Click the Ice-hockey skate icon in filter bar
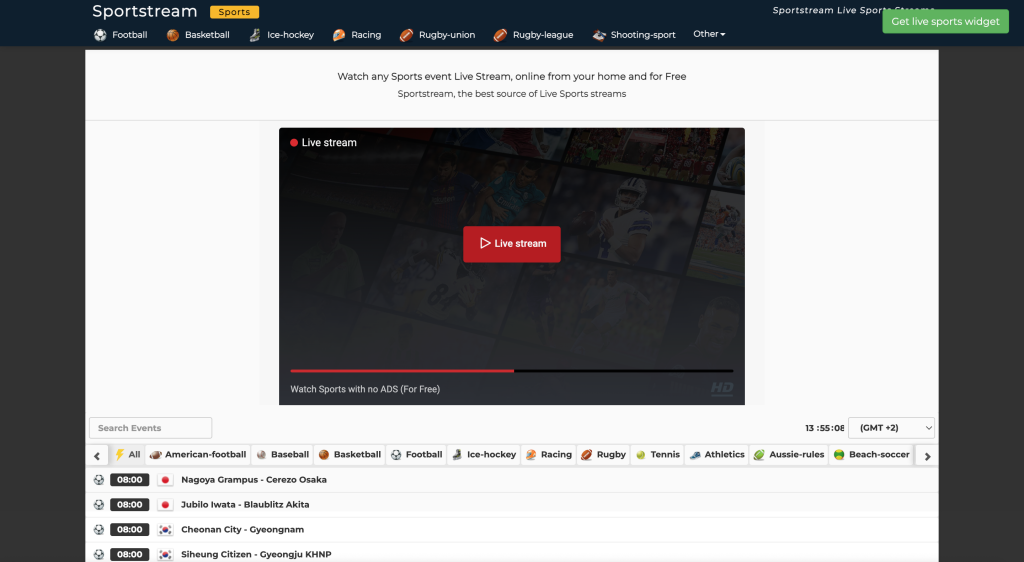Image resolution: width=1024 pixels, height=562 pixels. (457, 455)
